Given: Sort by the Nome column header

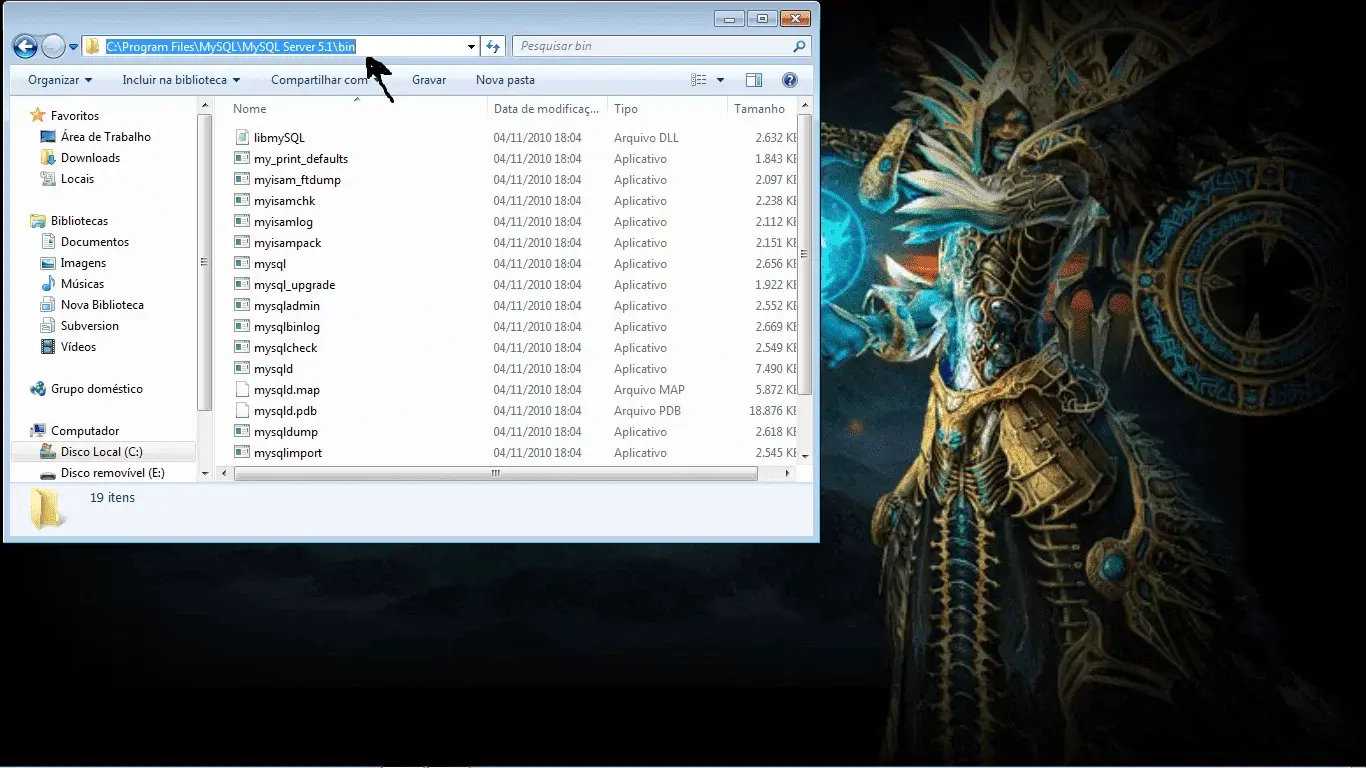Looking at the screenshot, I should pyautogui.click(x=358, y=109).
